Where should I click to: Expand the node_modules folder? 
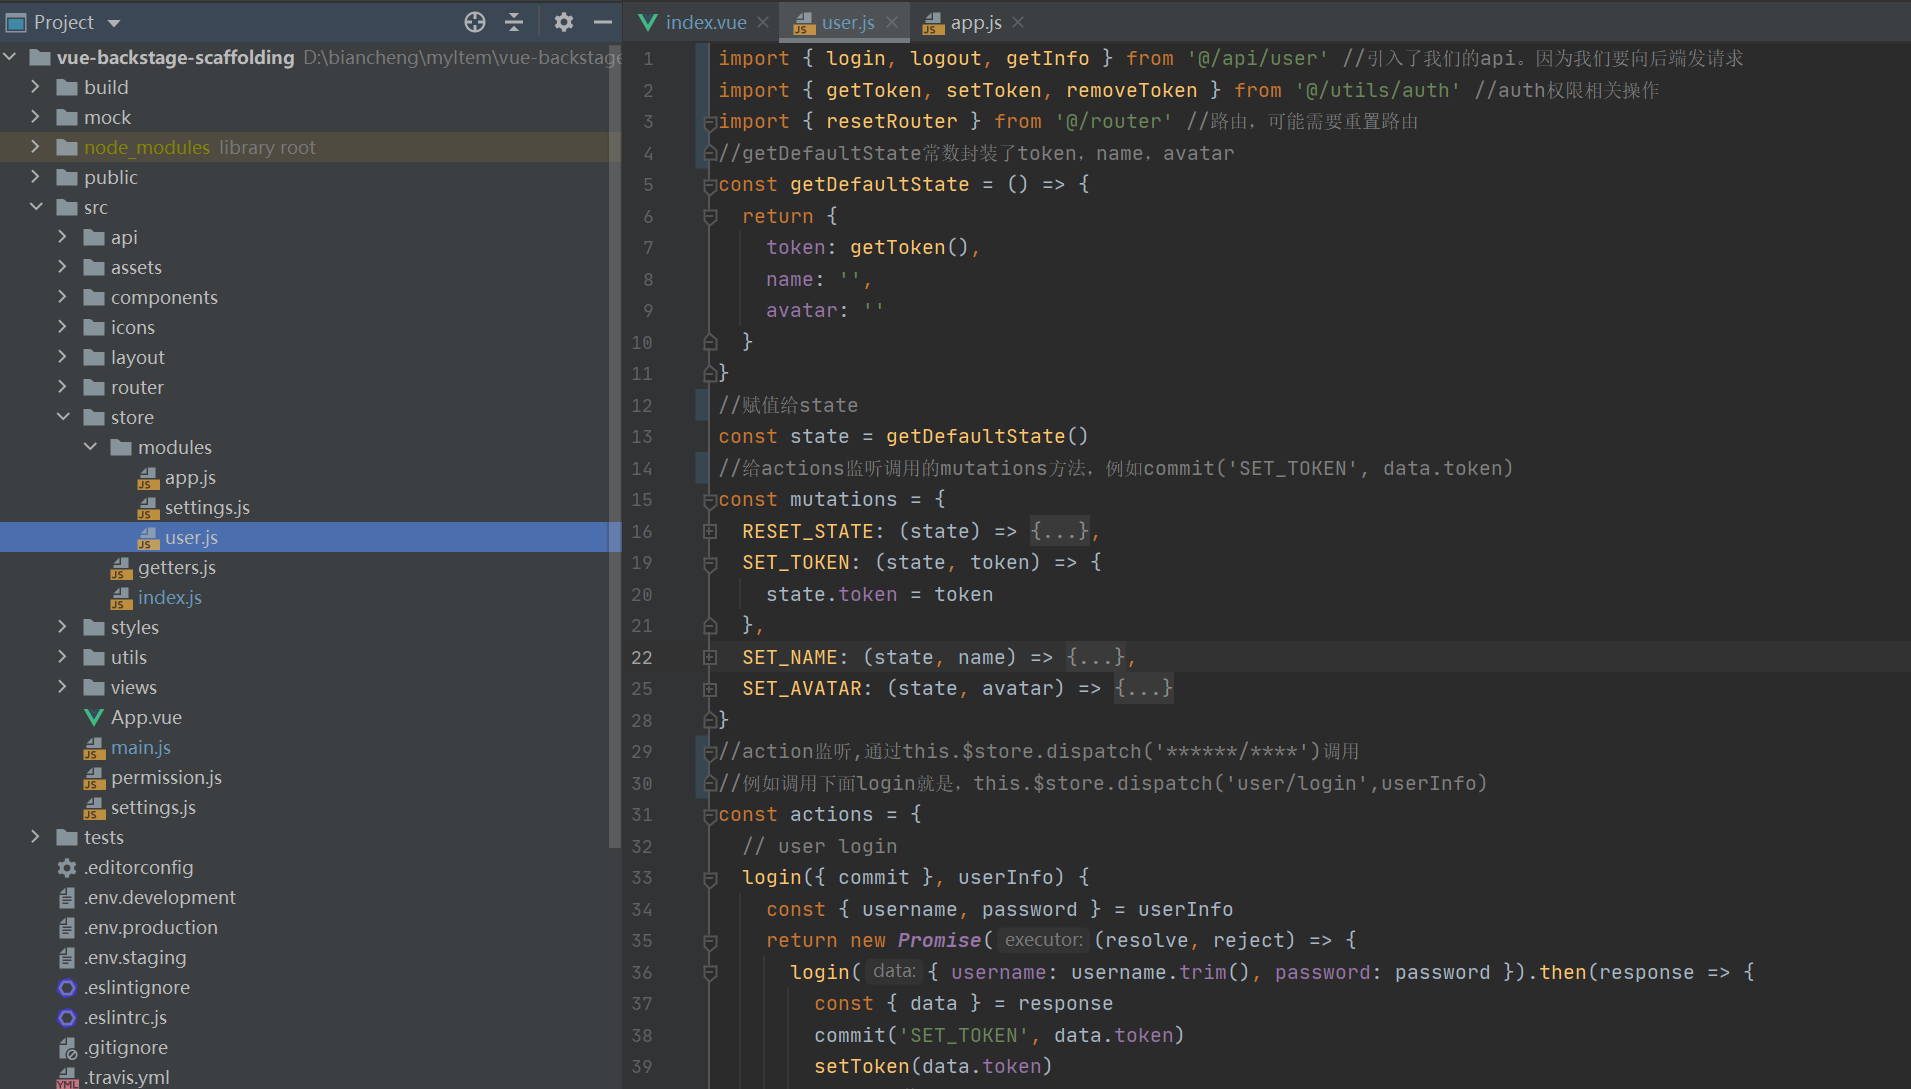(35, 147)
